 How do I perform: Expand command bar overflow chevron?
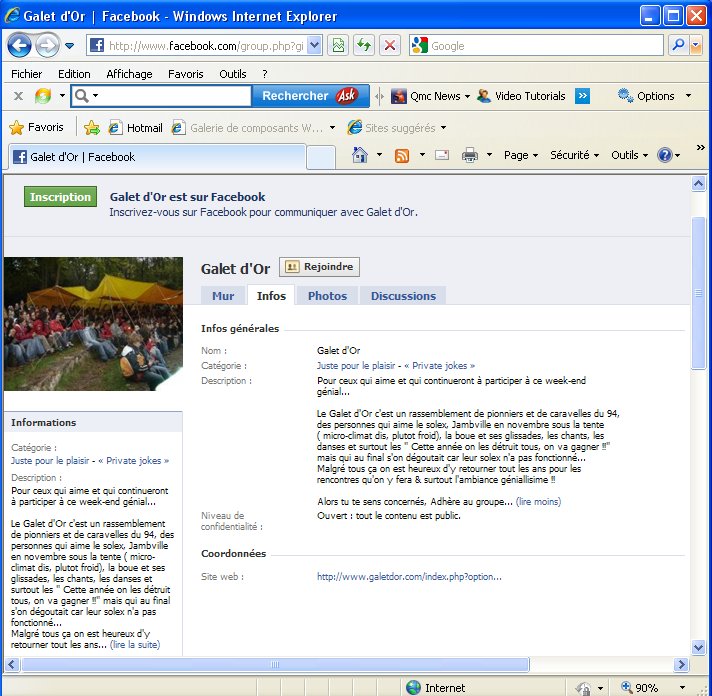(701, 148)
